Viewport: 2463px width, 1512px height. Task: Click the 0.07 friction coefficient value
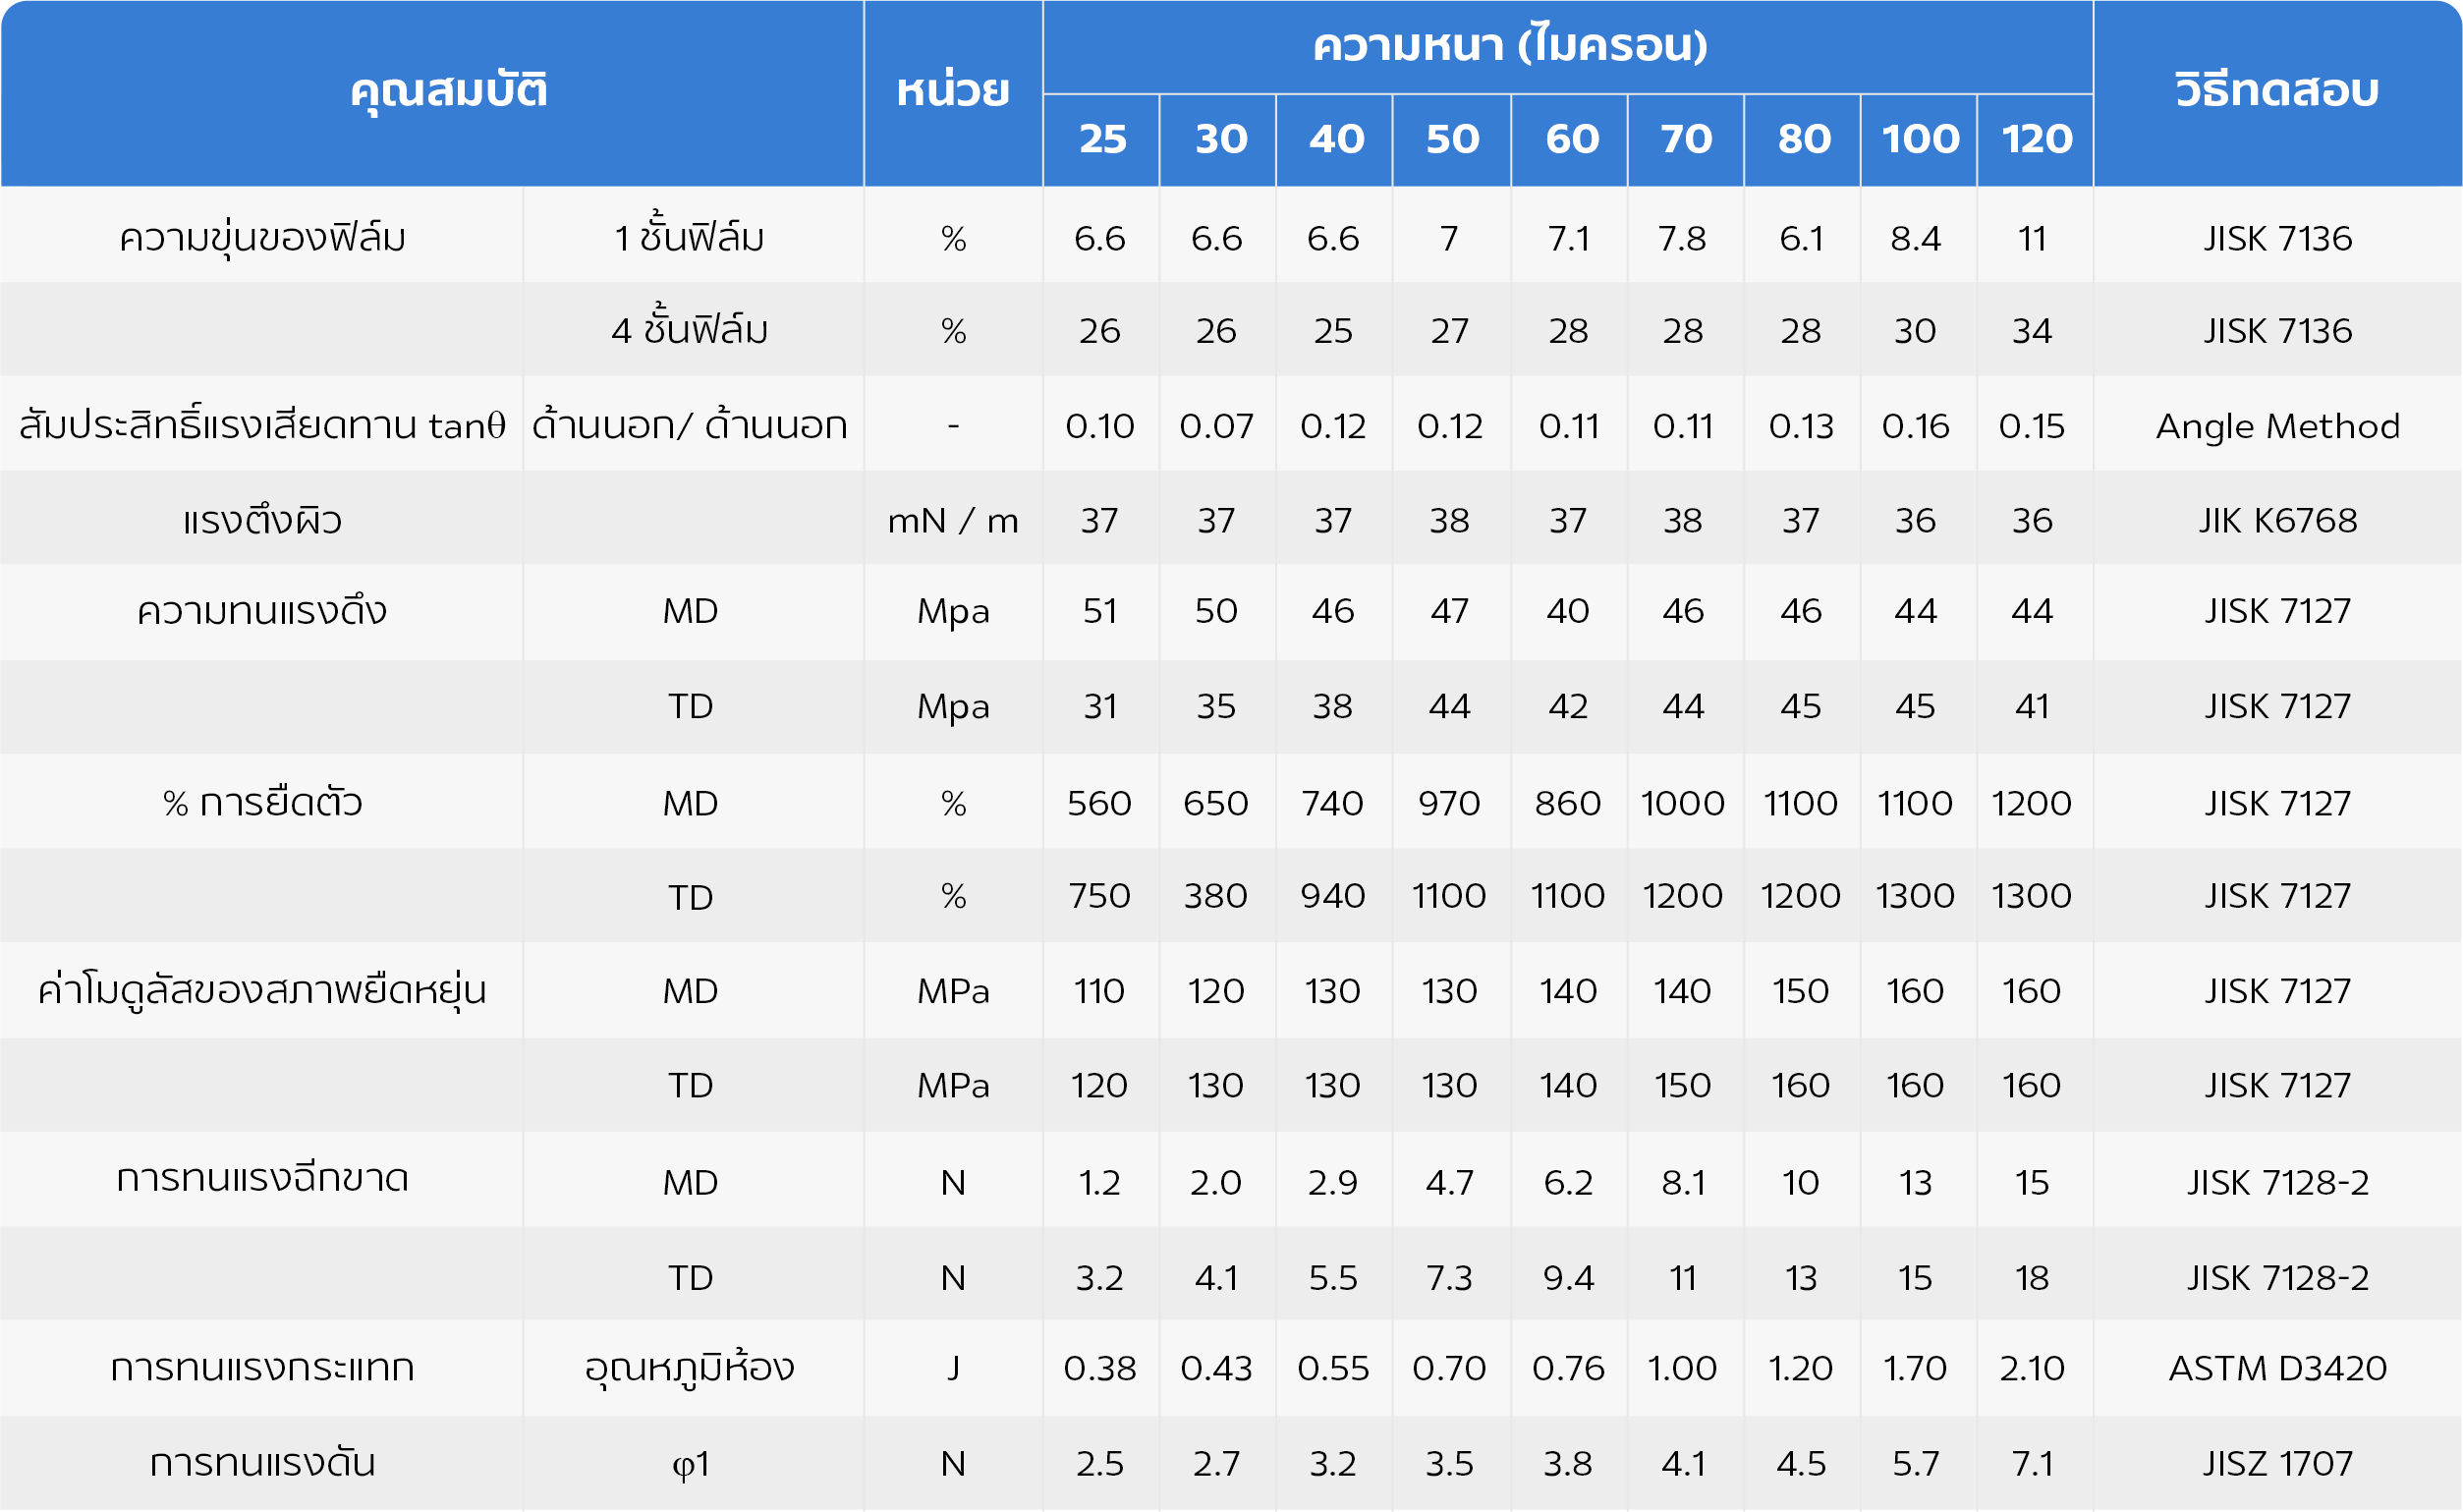1216,426
